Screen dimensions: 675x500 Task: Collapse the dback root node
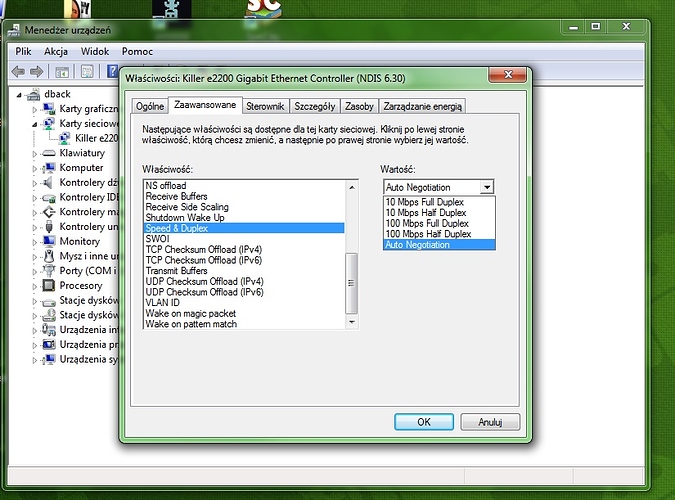point(19,95)
